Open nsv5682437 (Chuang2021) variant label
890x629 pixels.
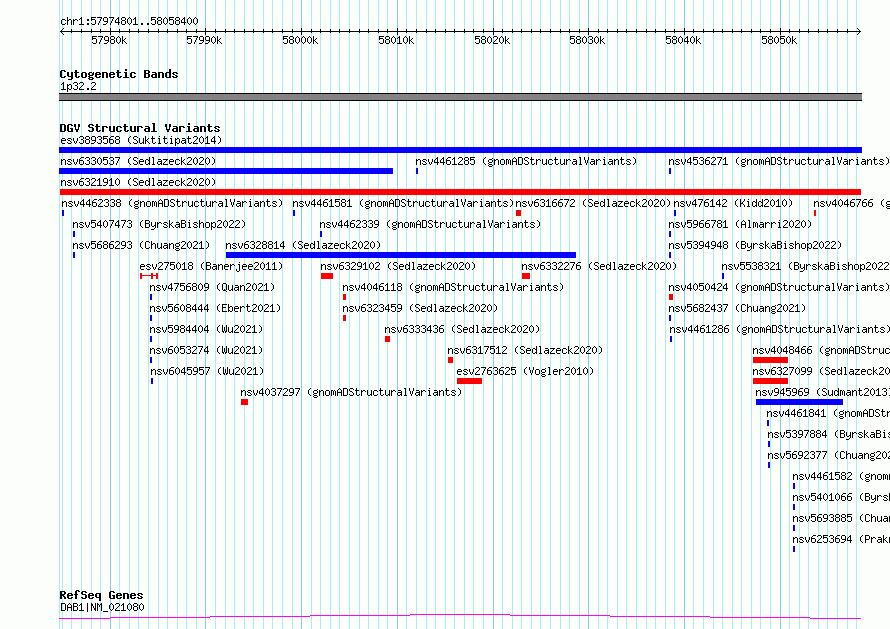pos(737,308)
